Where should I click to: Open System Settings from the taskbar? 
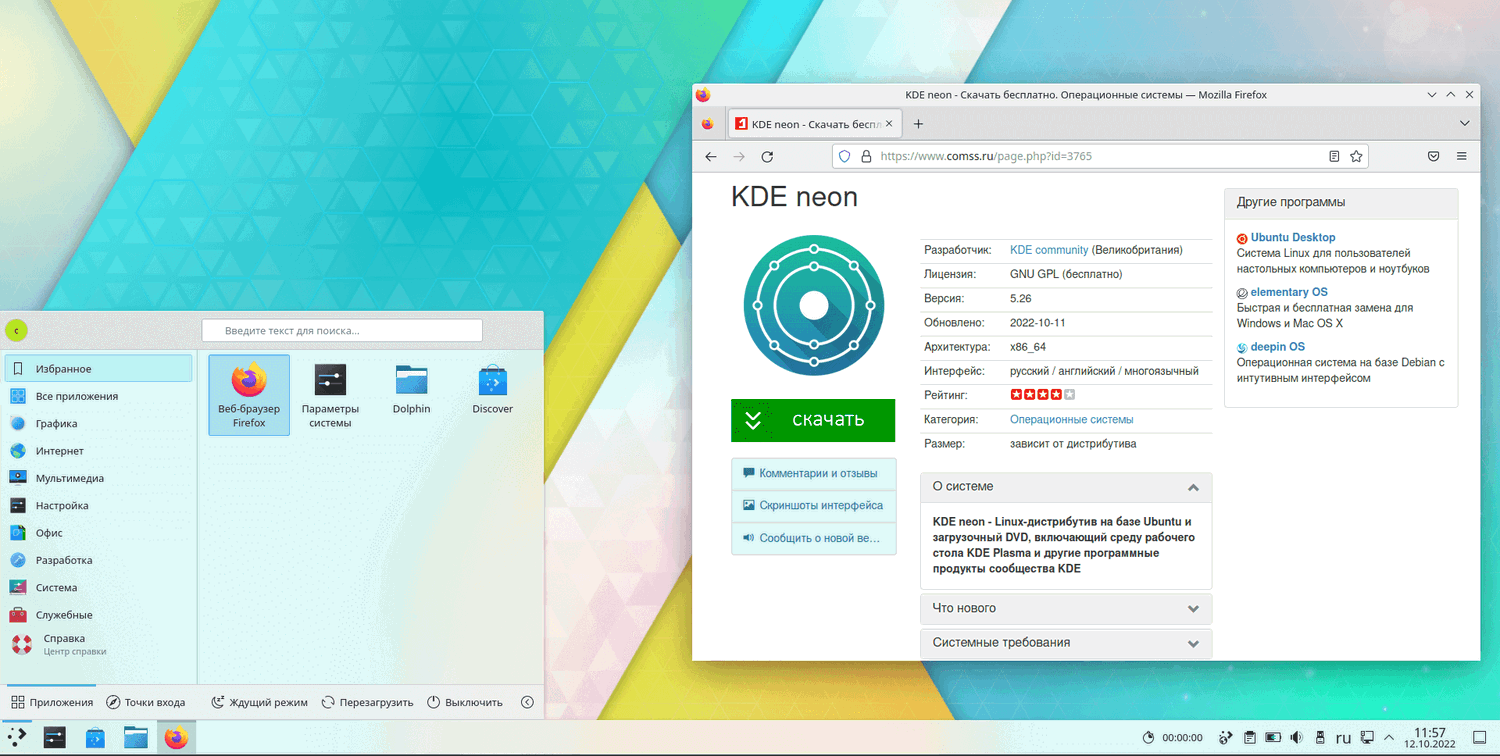click(x=55, y=738)
